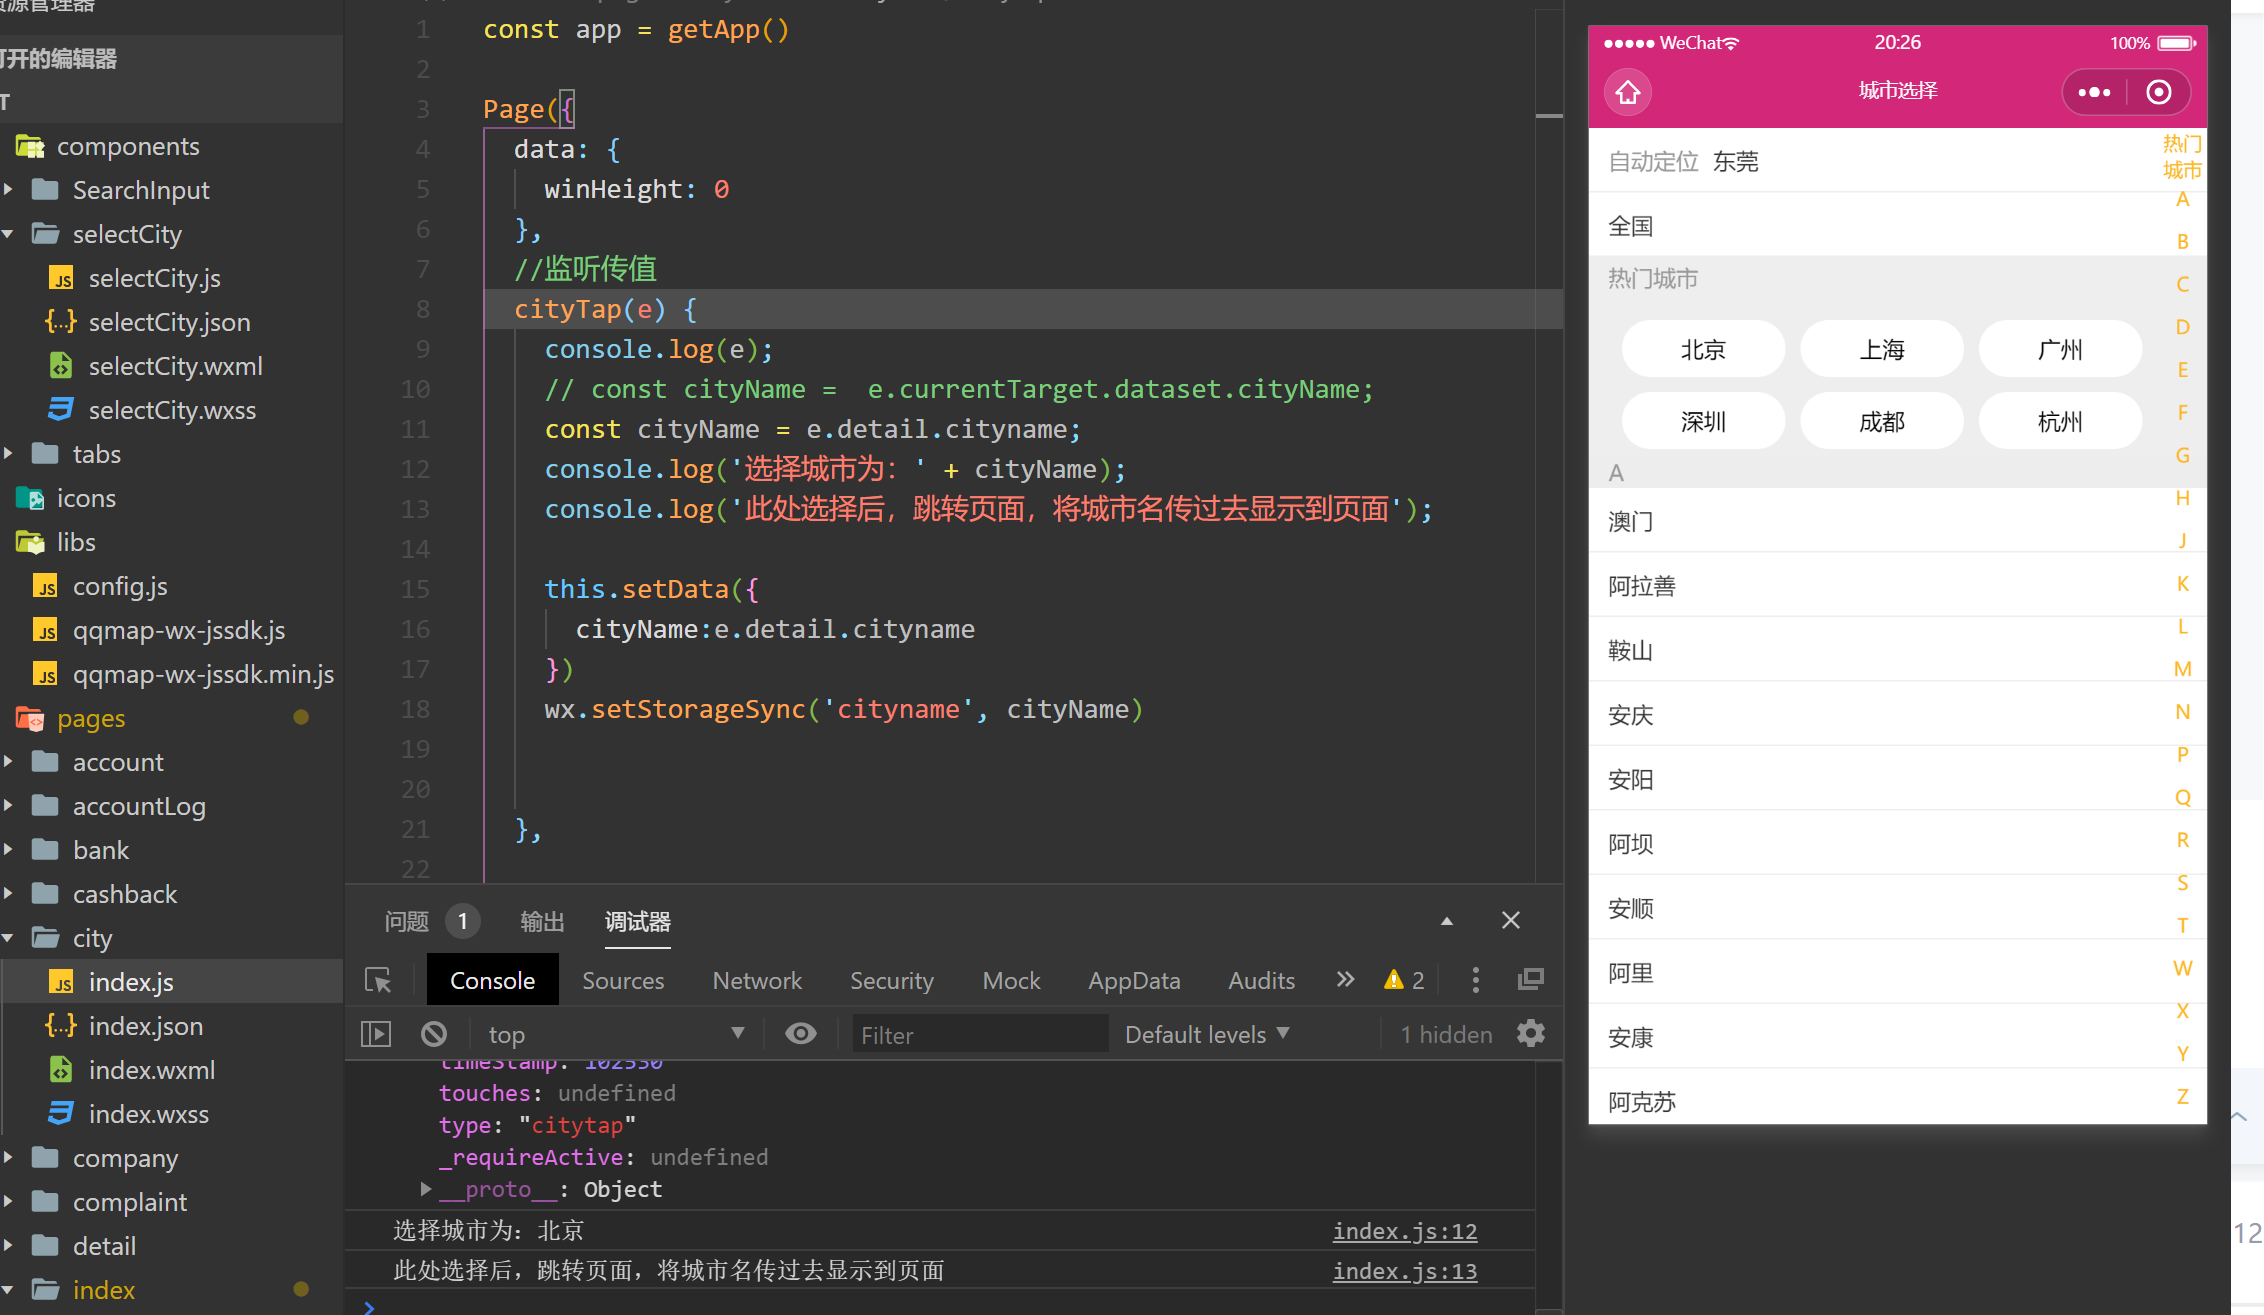Switch to the Network tab
2264x1315 pixels.
pos(757,980)
